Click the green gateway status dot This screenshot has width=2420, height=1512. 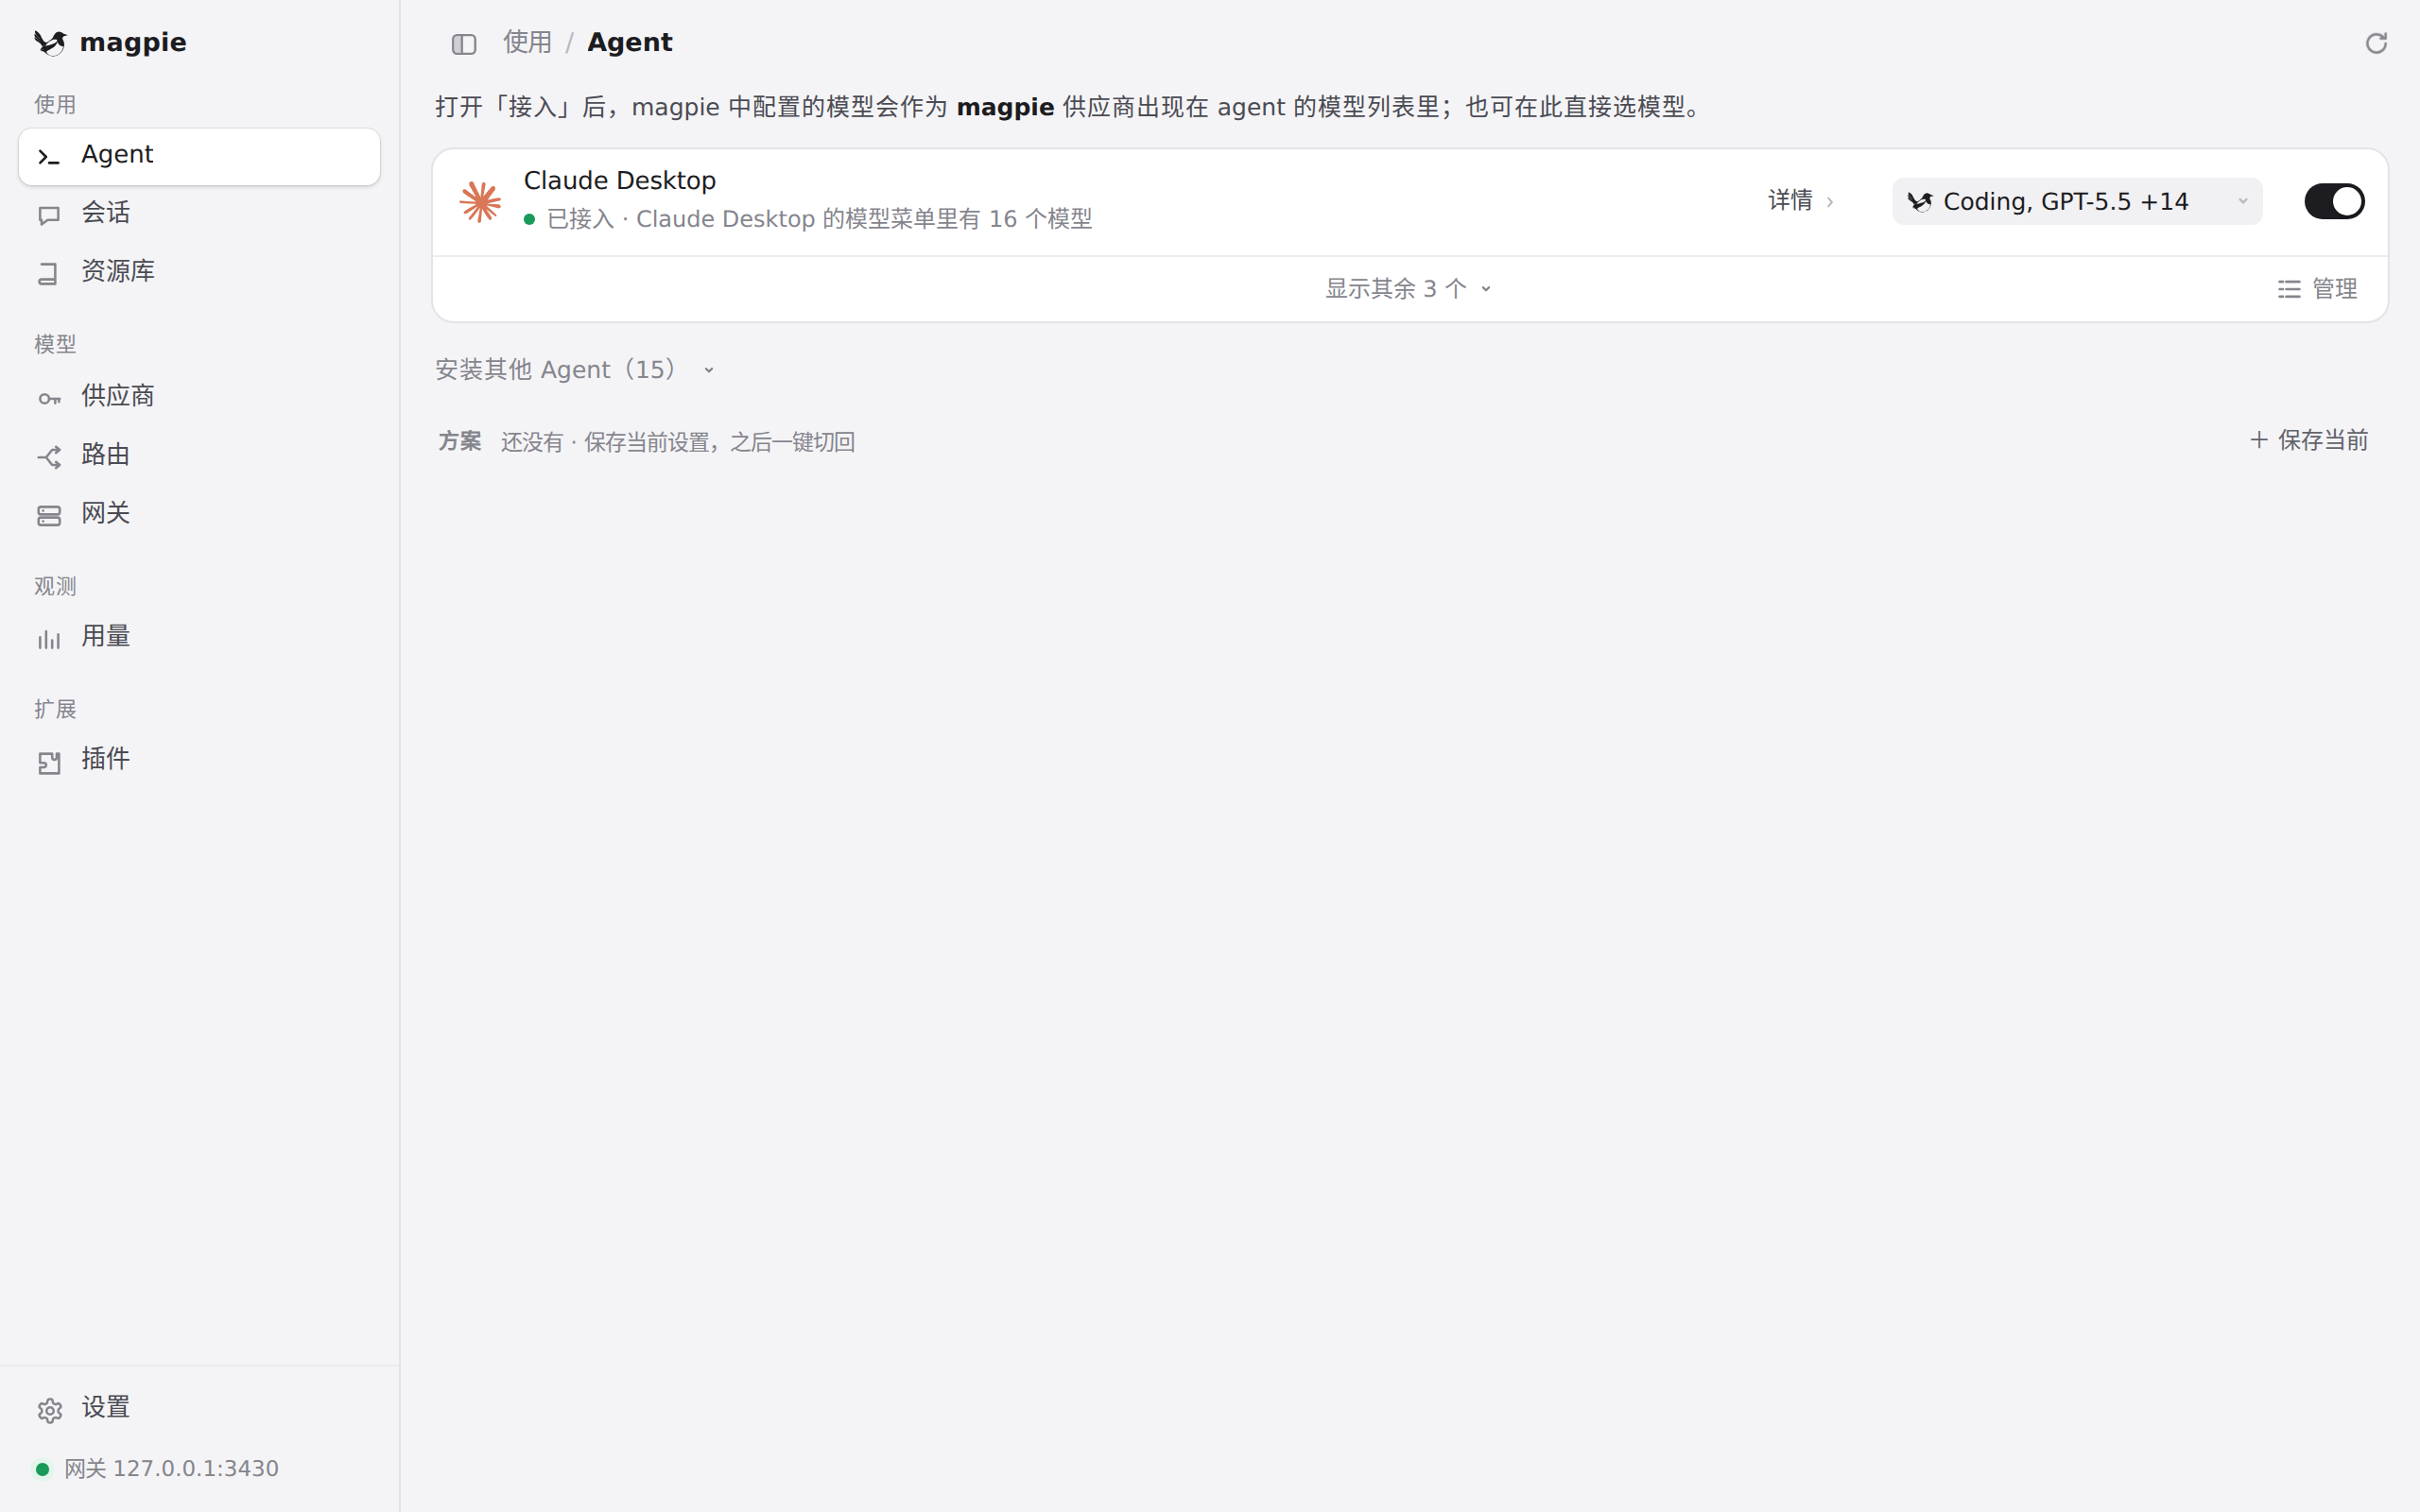click(x=43, y=1469)
